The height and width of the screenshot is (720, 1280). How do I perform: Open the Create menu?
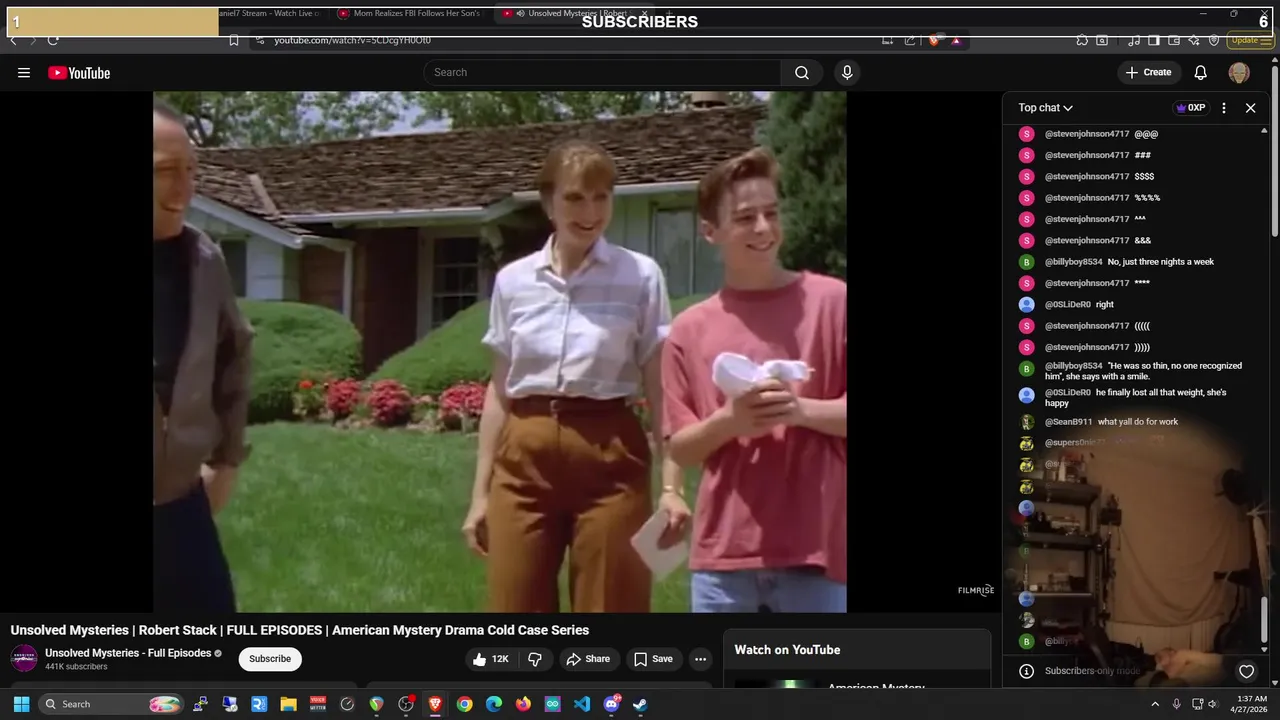tap(1148, 72)
